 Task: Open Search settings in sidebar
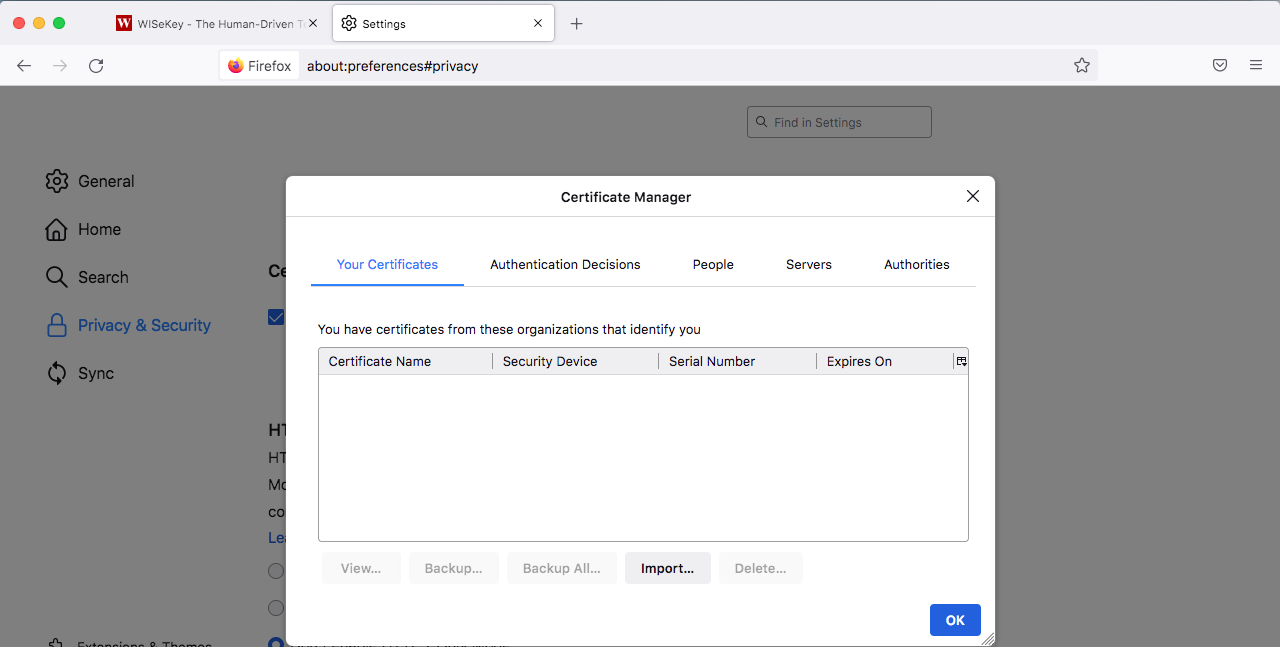coord(87,277)
